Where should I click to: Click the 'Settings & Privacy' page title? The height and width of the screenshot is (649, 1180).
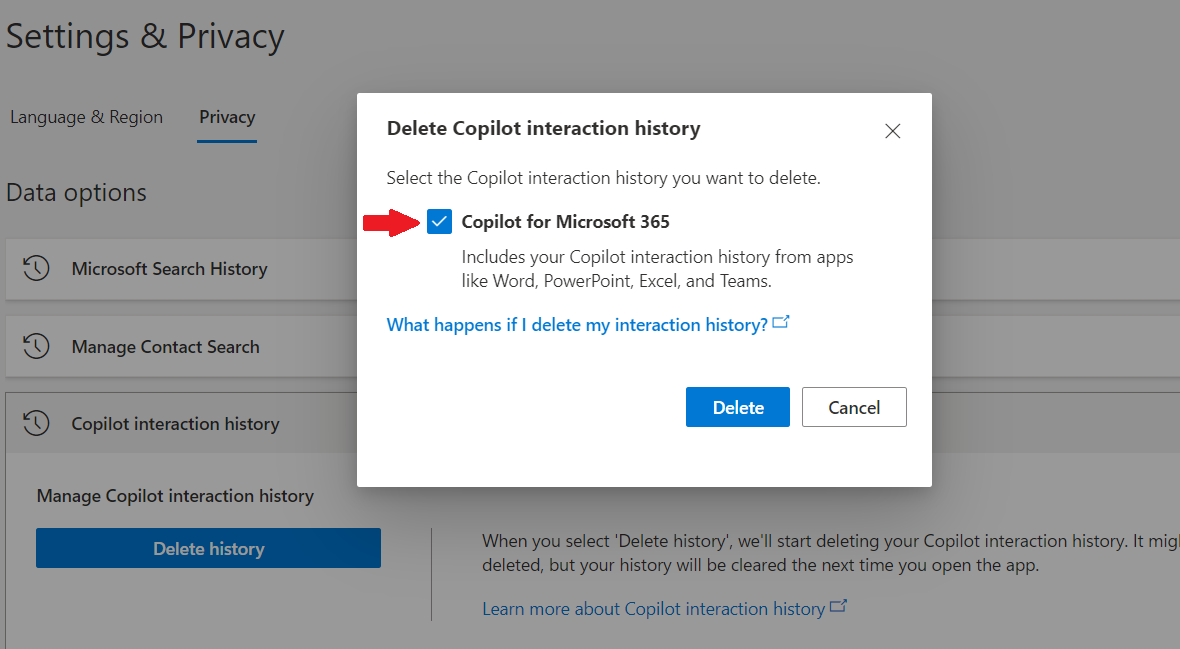pyautogui.click(x=145, y=36)
